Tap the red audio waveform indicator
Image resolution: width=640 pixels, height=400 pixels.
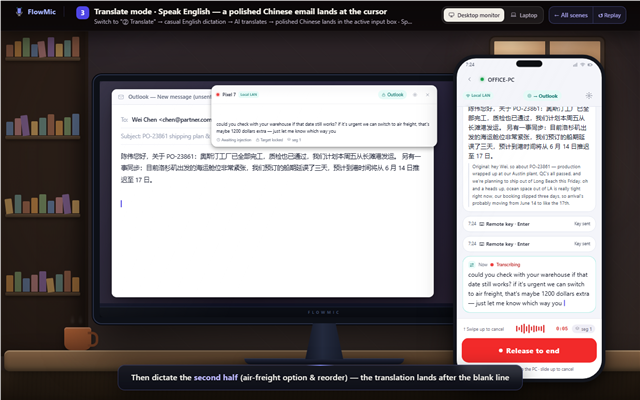click(530, 329)
